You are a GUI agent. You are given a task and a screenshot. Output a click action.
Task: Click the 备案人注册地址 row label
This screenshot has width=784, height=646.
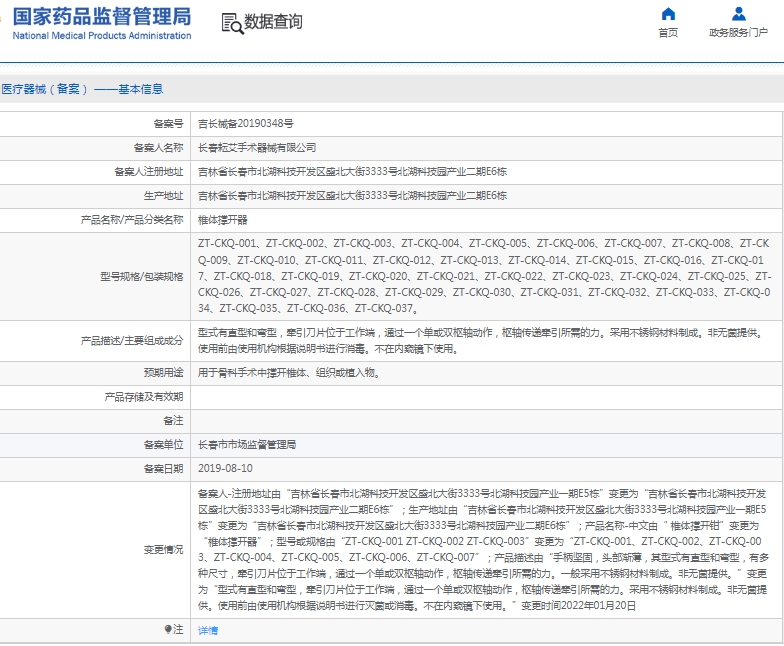[x=148, y=172]
